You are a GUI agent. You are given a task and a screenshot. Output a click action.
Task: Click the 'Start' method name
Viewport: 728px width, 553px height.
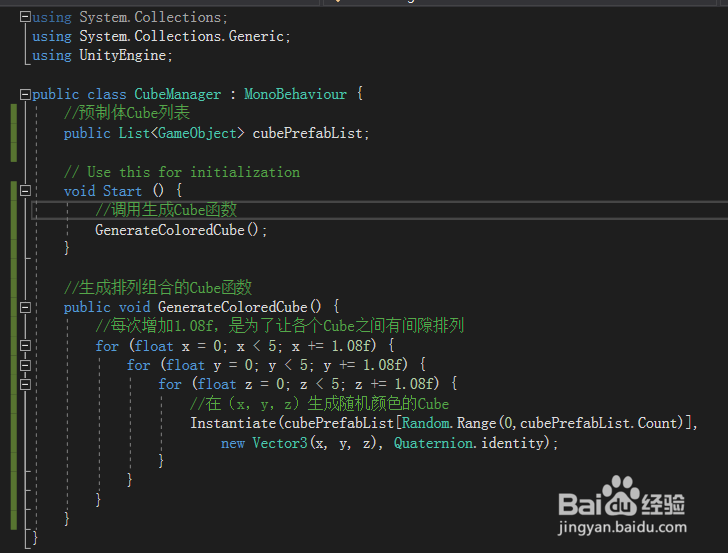click(x=122, y=191)
